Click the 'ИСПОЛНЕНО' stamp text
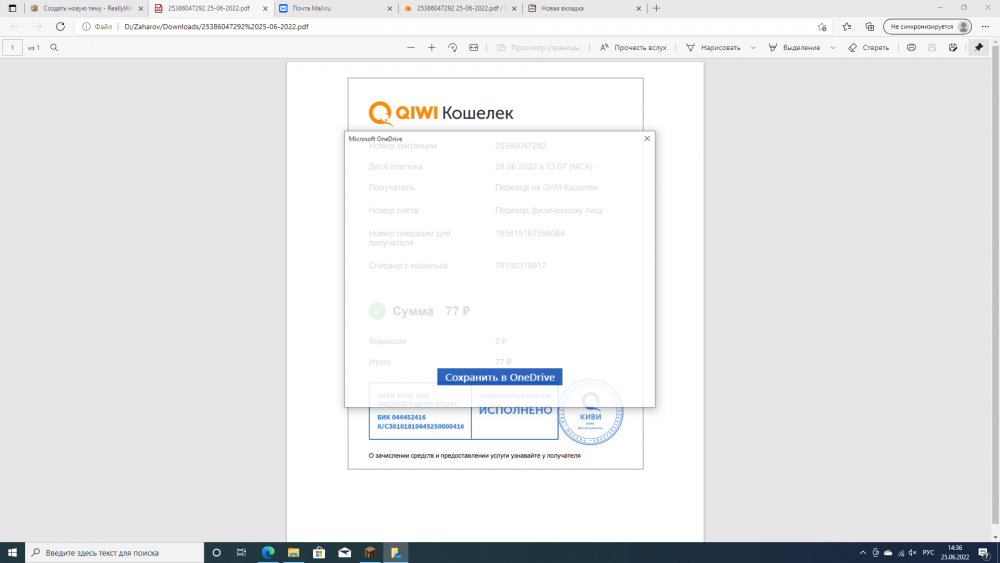 (x=515, y=410)
